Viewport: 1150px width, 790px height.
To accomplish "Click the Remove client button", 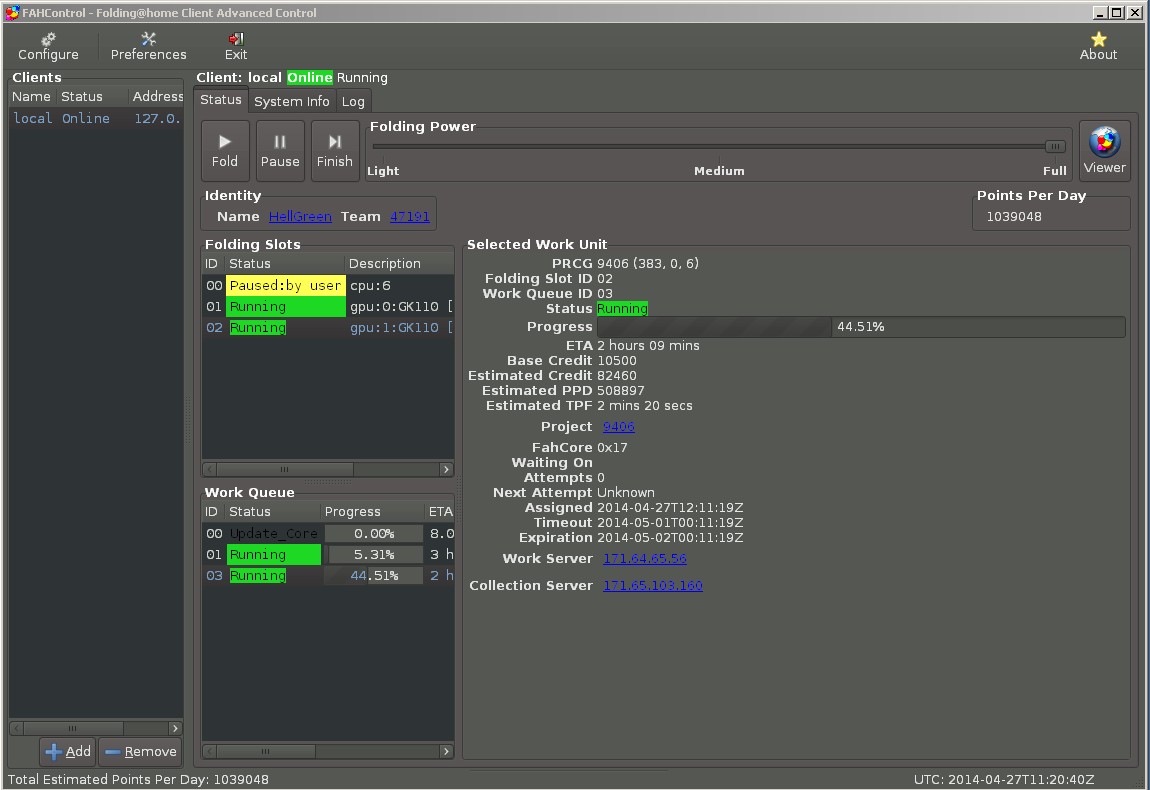I will coord(141,751).
